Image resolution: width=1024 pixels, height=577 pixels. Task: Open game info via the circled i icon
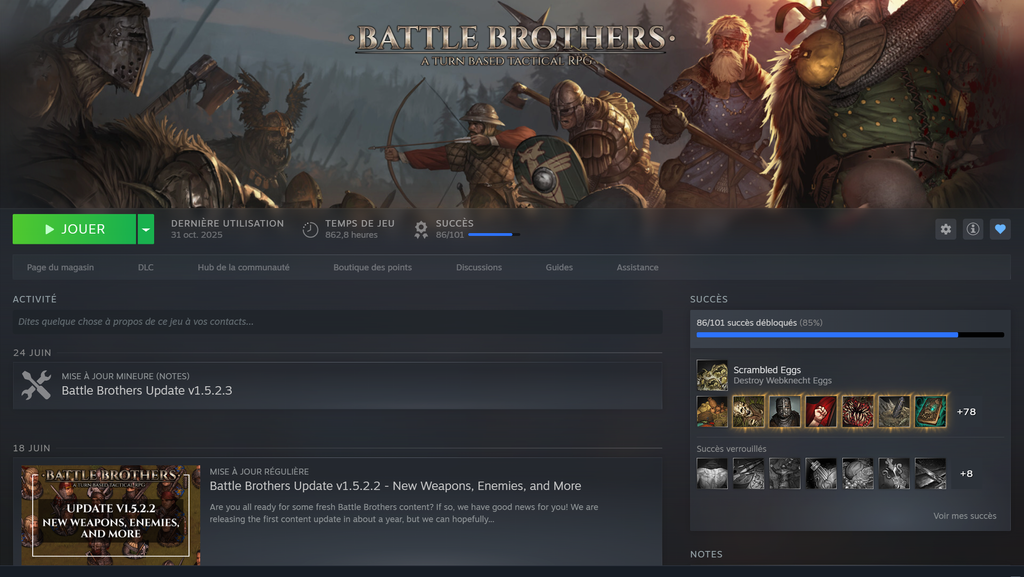pyautogui.click(x=973, y=229)
